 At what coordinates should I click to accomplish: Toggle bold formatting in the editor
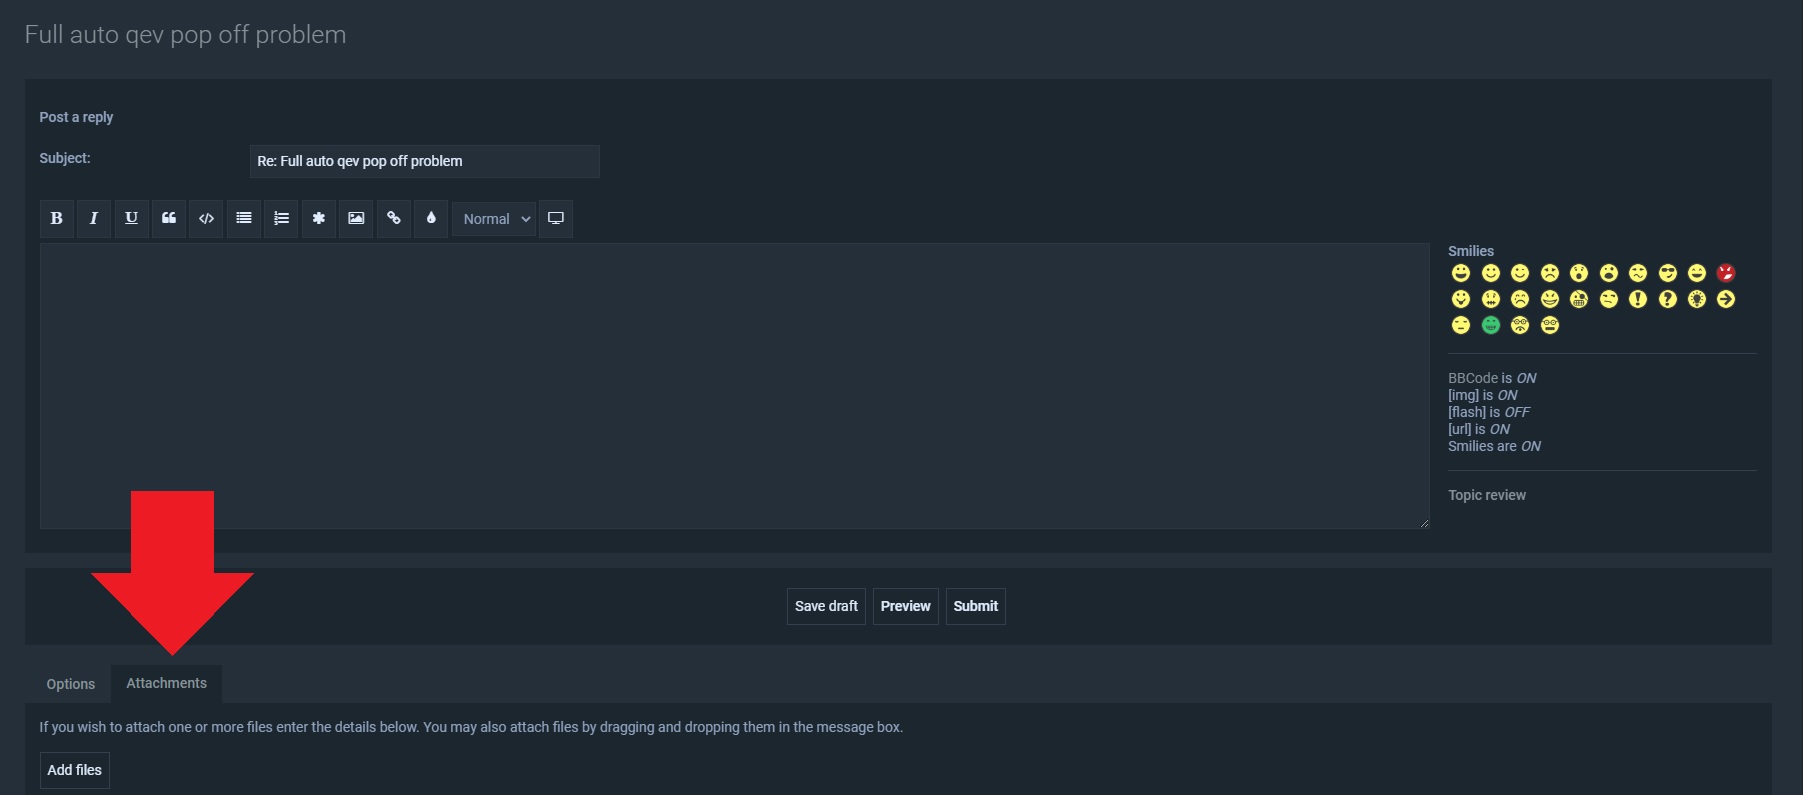click(x=57, y=218)
